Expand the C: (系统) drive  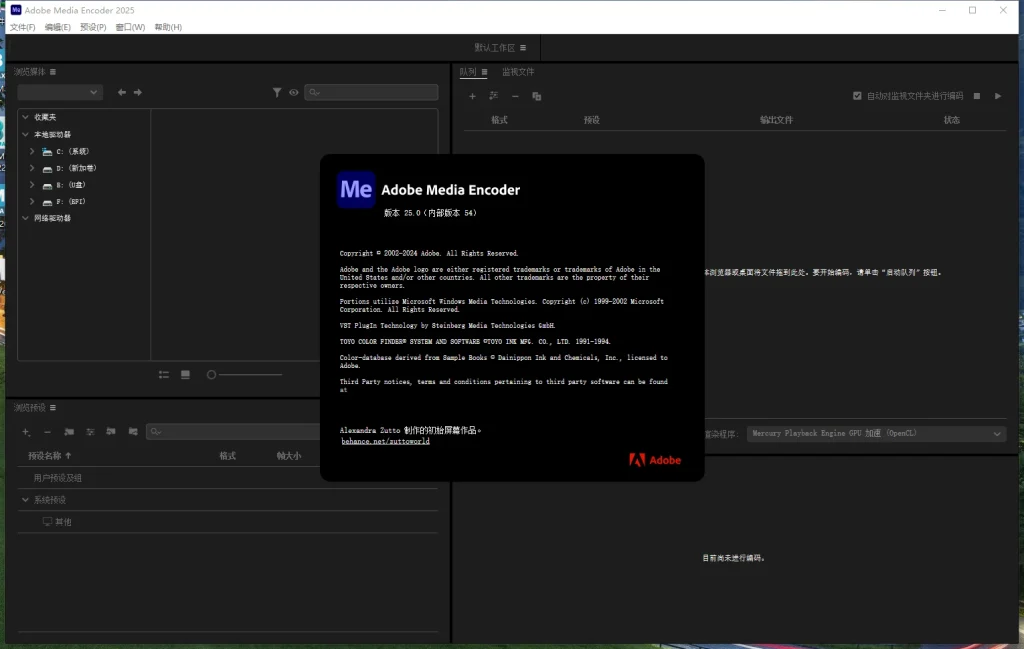point(32,151)
